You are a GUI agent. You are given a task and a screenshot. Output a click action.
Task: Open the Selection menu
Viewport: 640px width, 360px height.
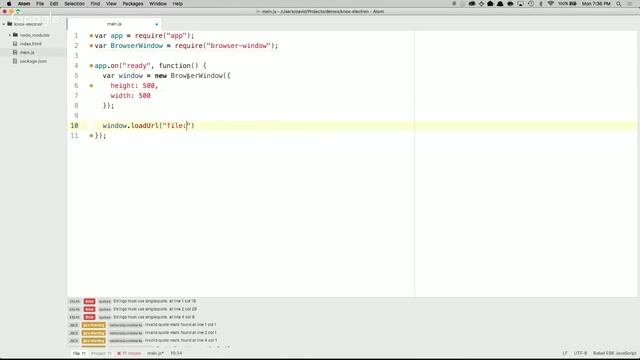pos(74,4)
